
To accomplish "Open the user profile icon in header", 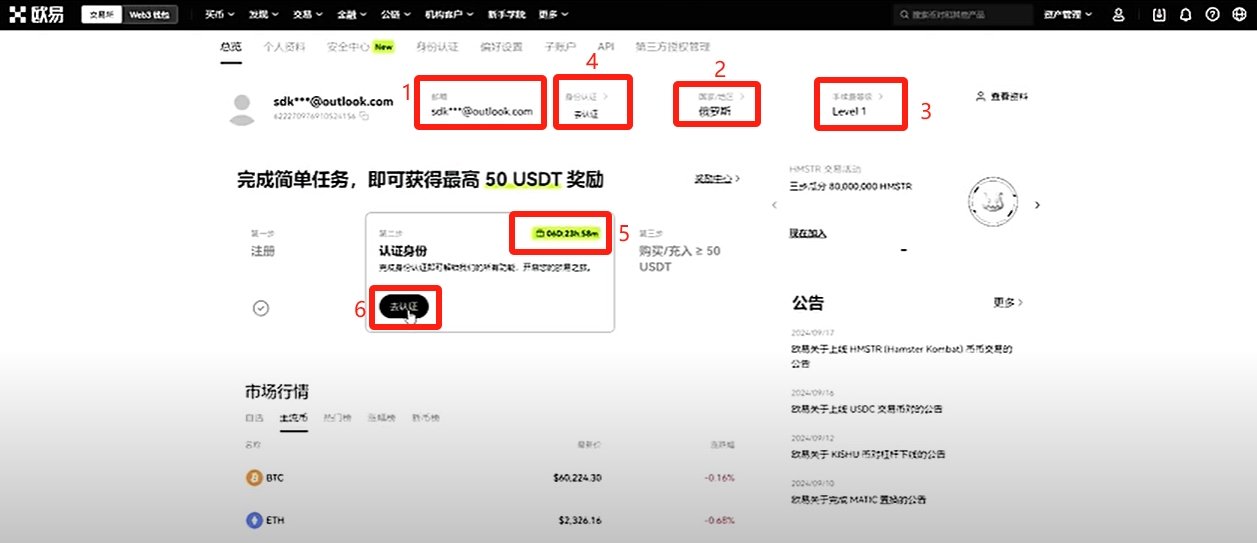I will pos(1118,15).
